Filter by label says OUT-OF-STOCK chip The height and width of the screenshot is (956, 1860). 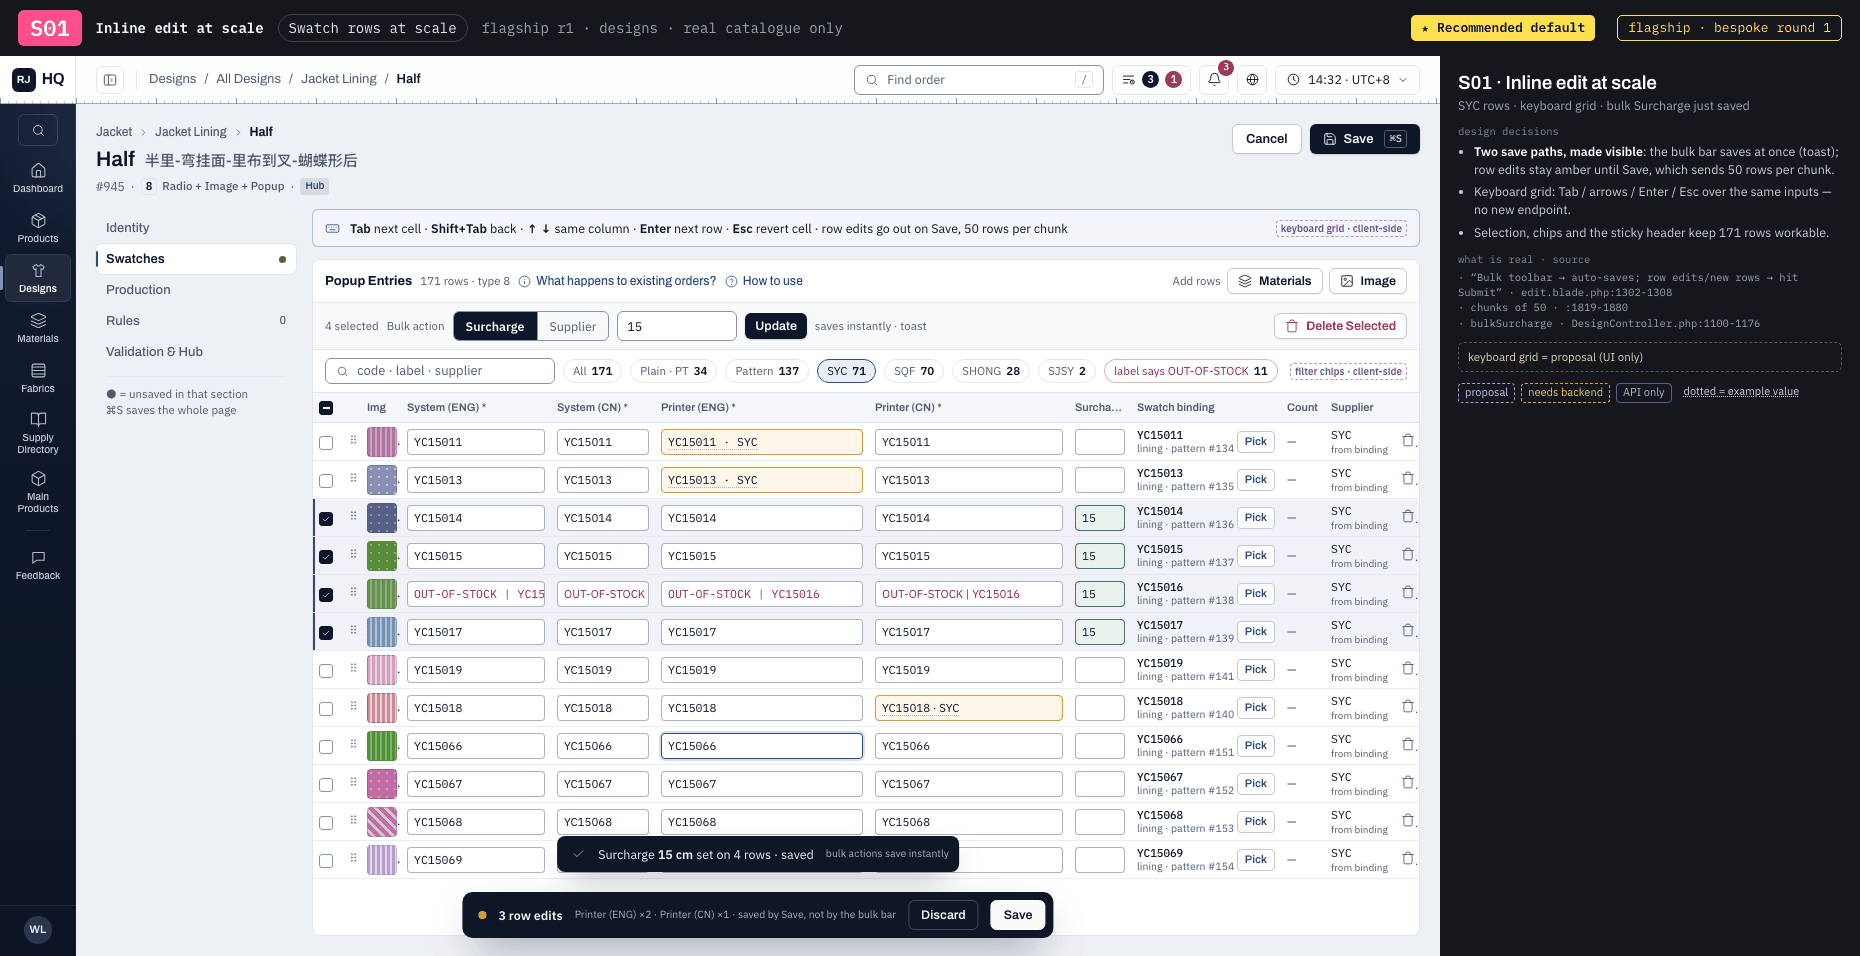click(1190, 371)
